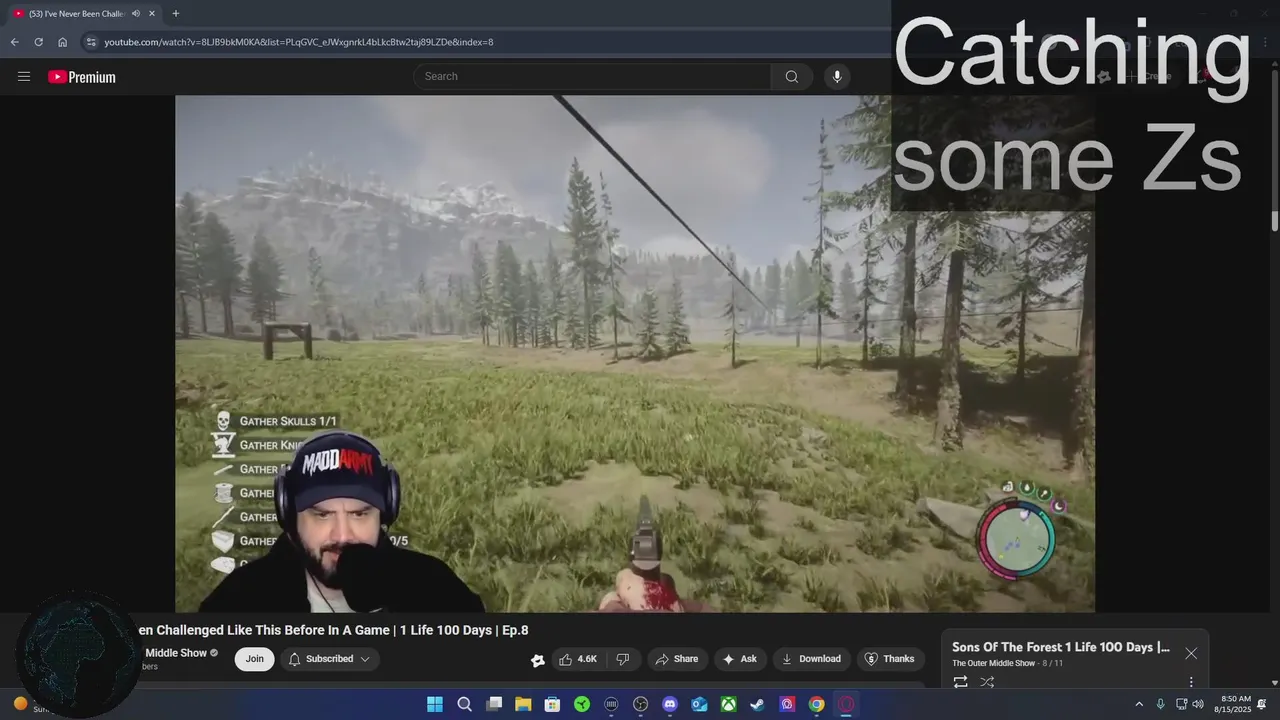
Task: Open Microsoft Store from taskbar
Action: [x=552, y=704]
